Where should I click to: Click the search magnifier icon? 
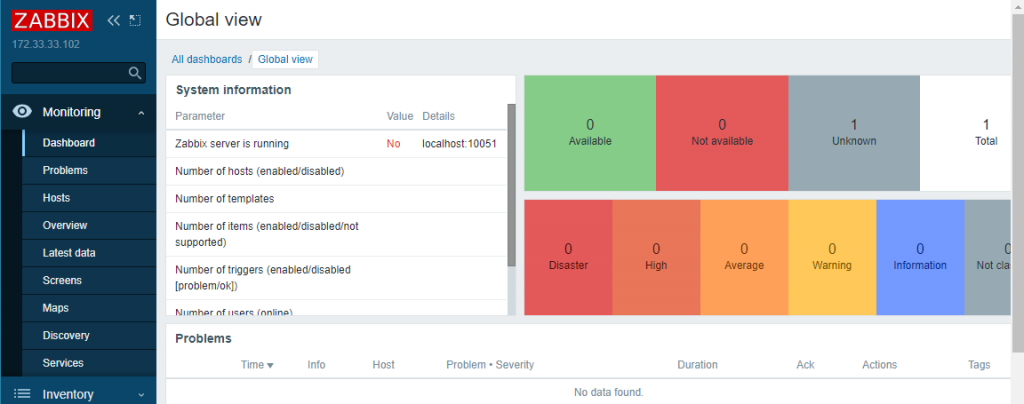pos(136,73)
